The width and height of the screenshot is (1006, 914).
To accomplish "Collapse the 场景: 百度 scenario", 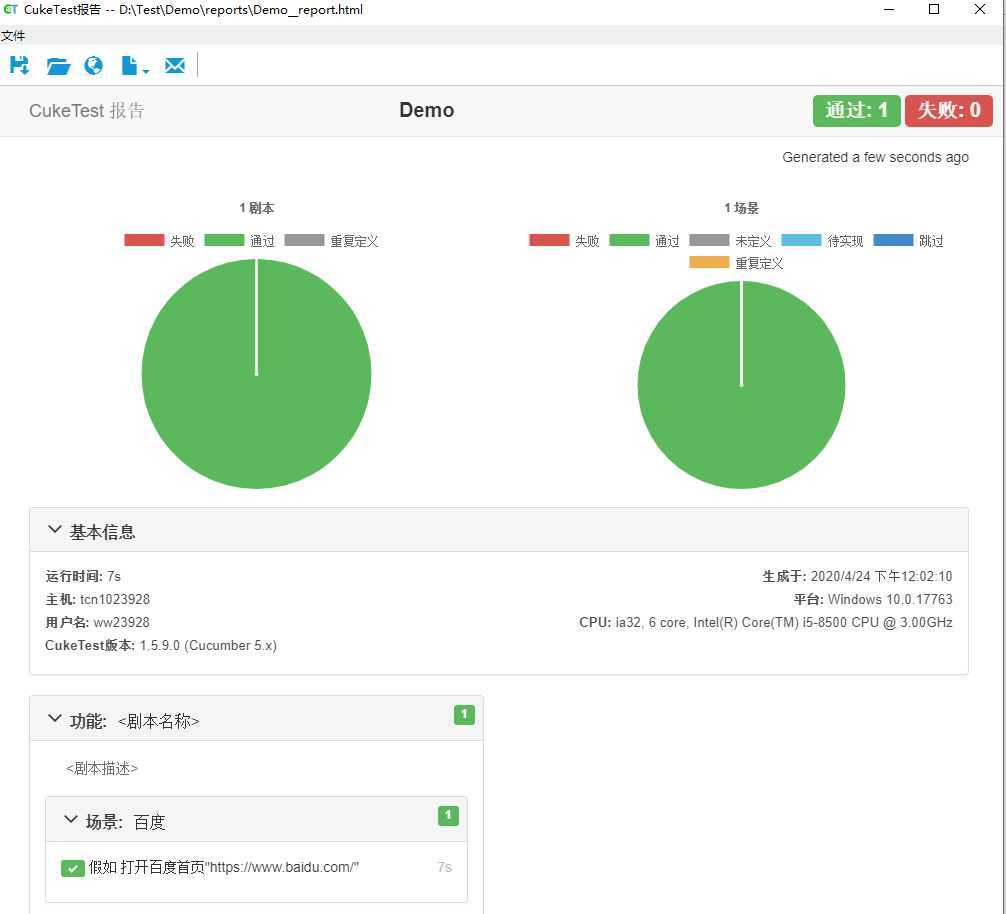I will pyautogui.click(x=71, y=820).
